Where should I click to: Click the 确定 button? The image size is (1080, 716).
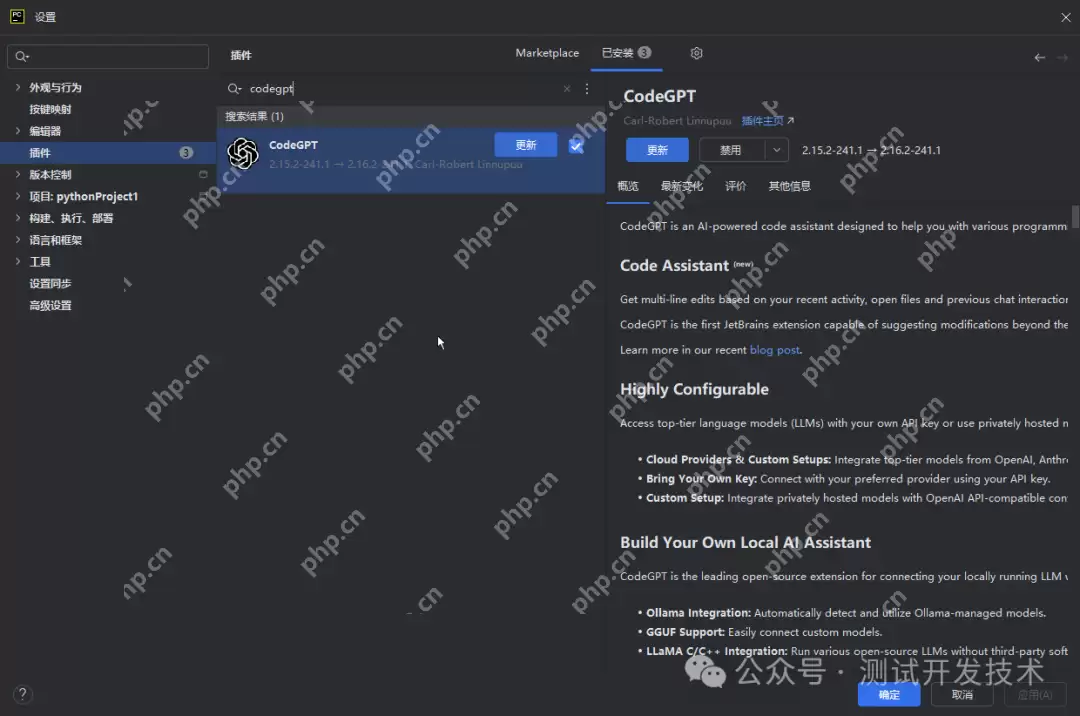(888, 695)
